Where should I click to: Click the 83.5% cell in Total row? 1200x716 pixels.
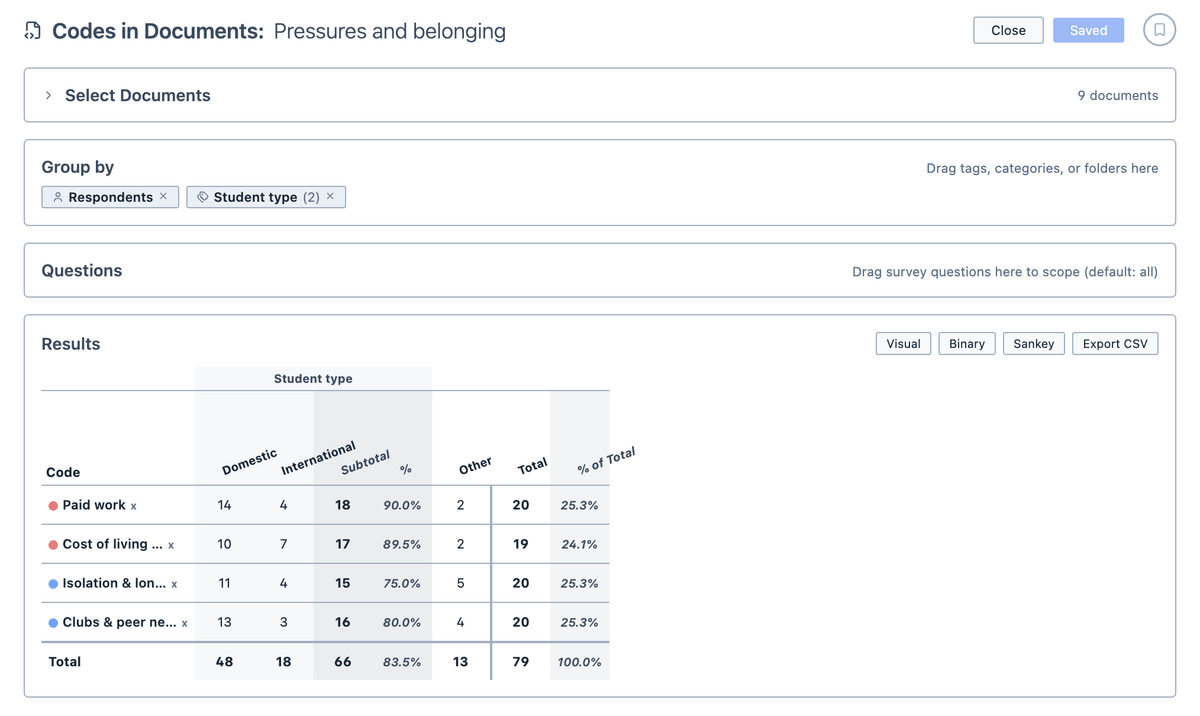coord(402,662)
